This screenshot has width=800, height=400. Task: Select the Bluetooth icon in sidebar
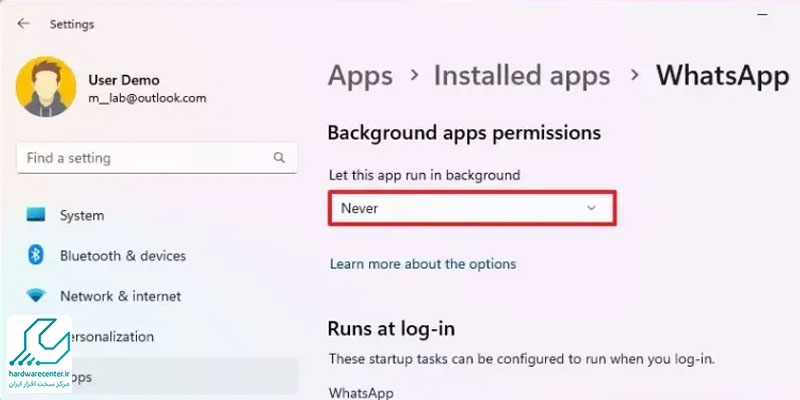(x=36, y=255)
